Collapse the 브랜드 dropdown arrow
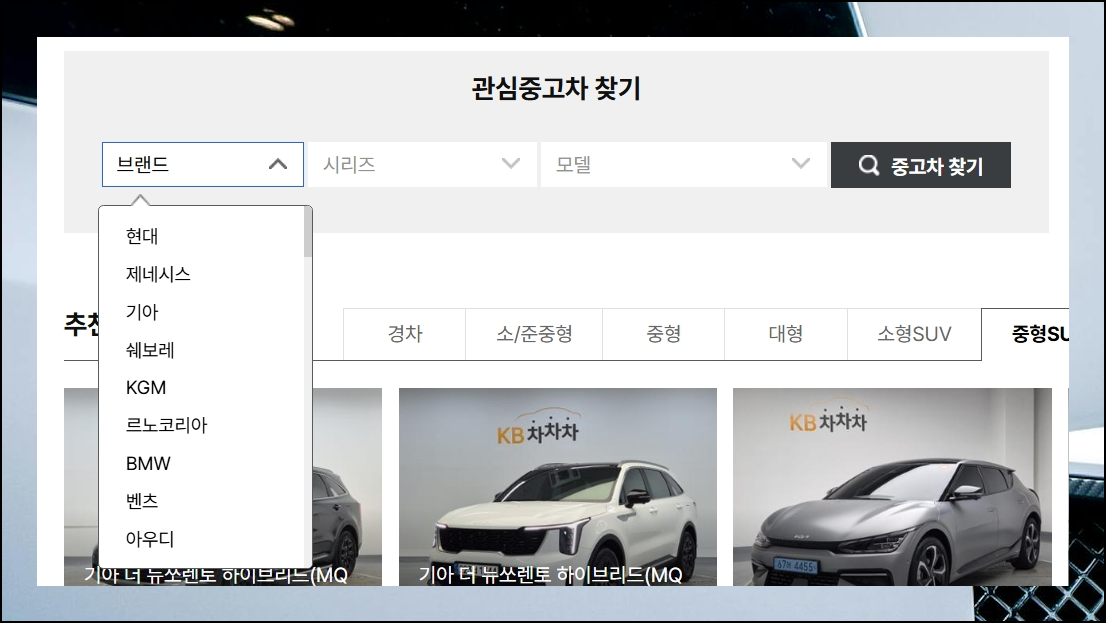 278,164
